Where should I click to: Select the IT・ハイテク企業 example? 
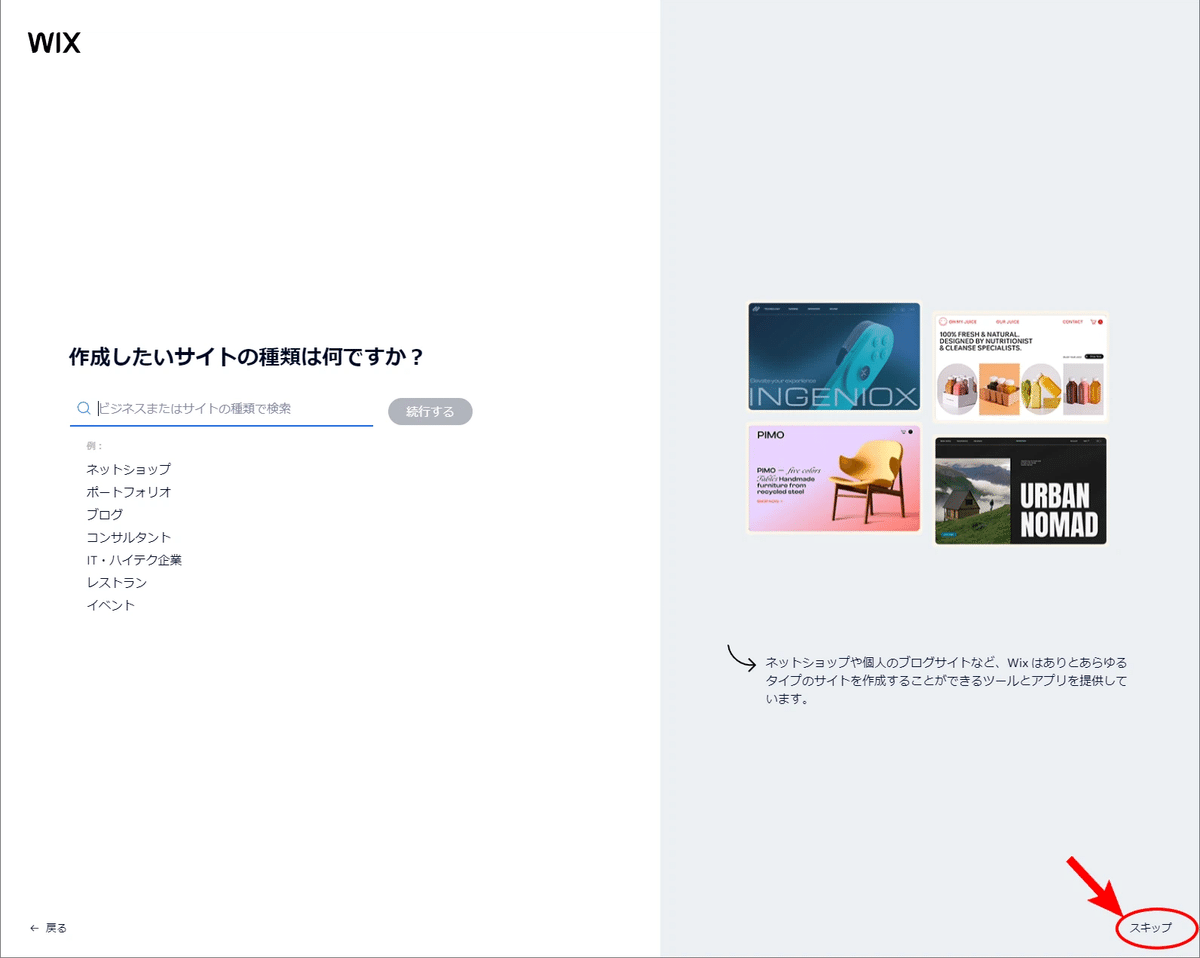tap(134, 560)
